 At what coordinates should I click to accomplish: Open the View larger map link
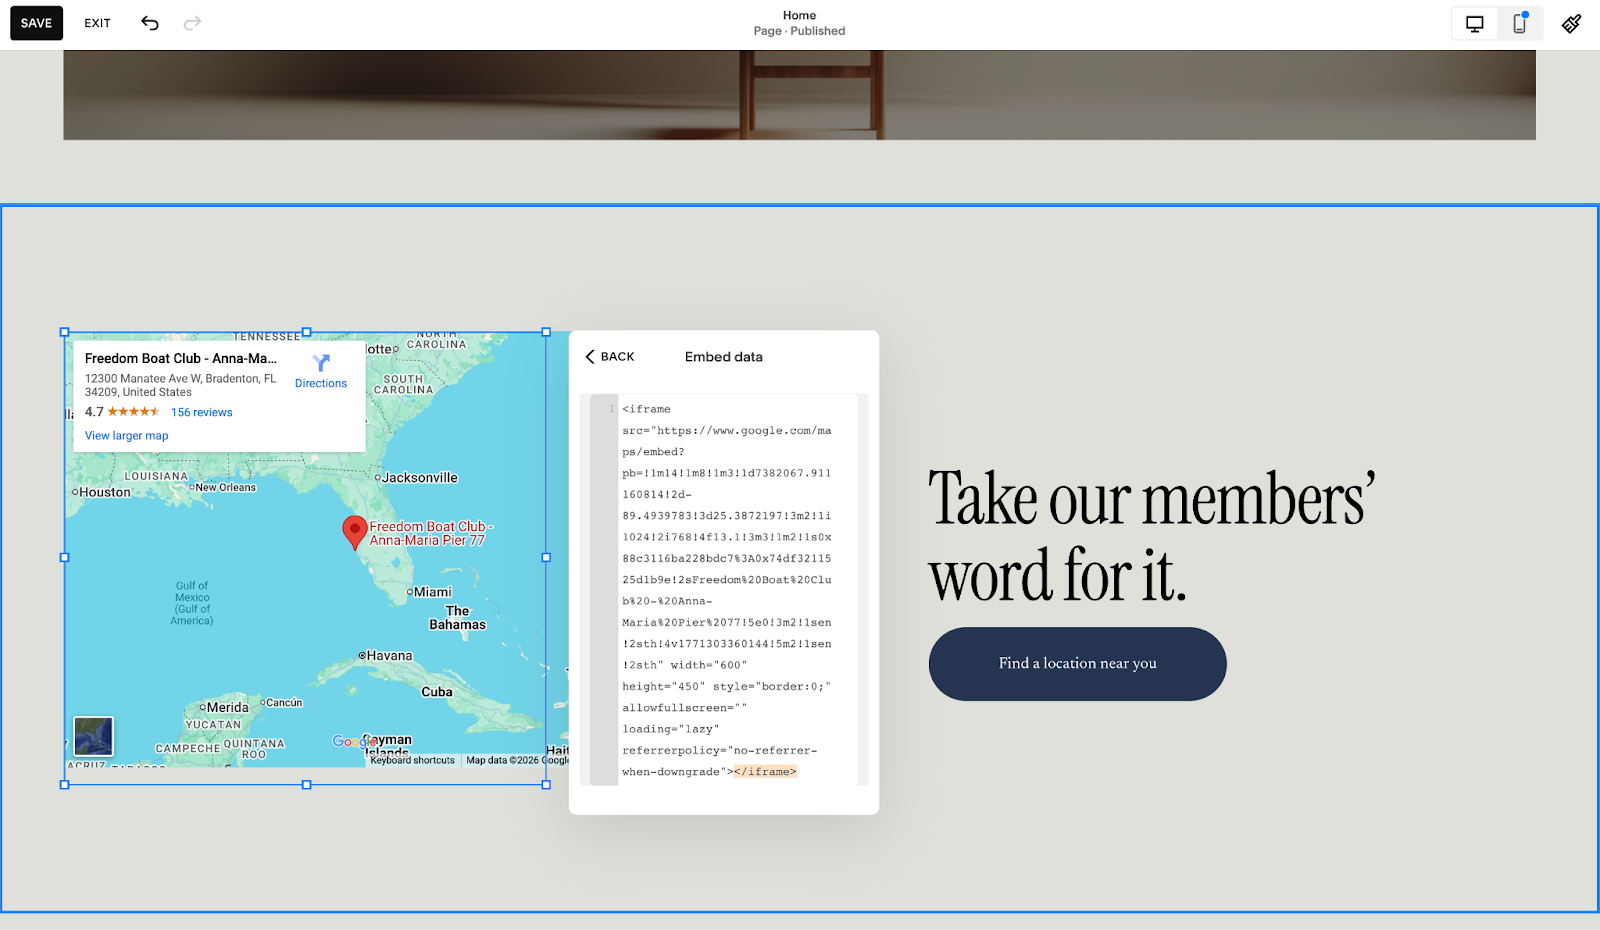(x=127, y=436)
